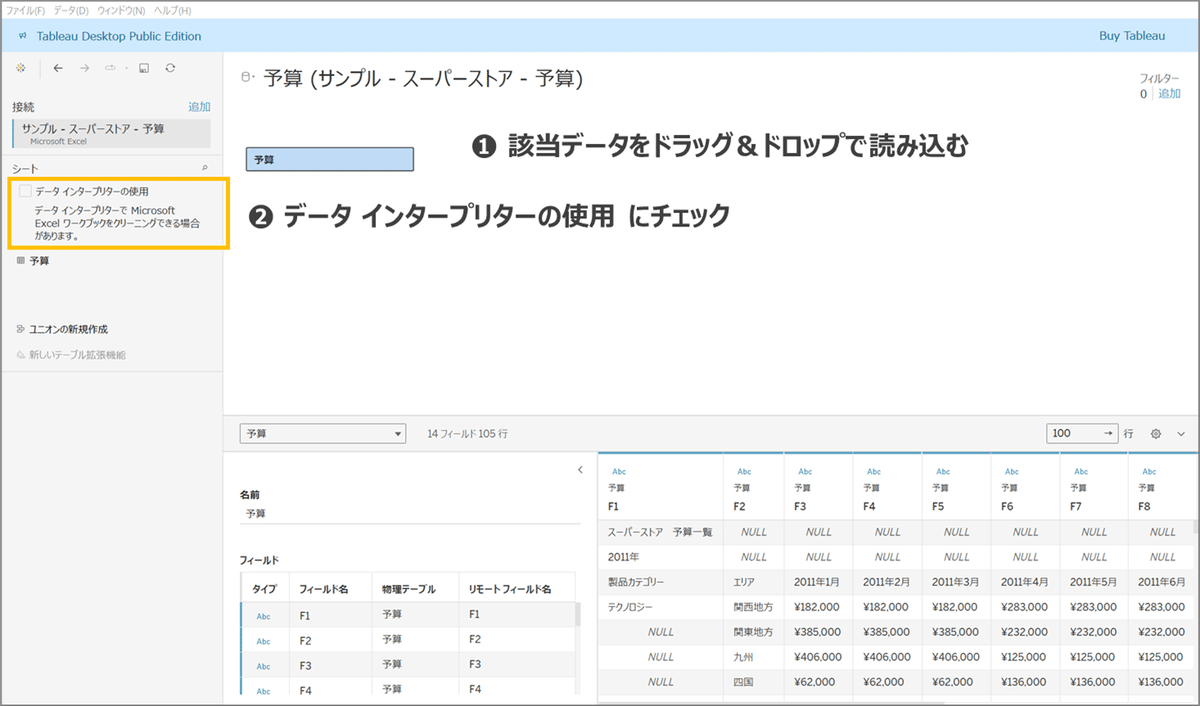Click the fields list vertical scrollbar
The width and height of the screenshot is (1200, 706).
click(578, 615)
